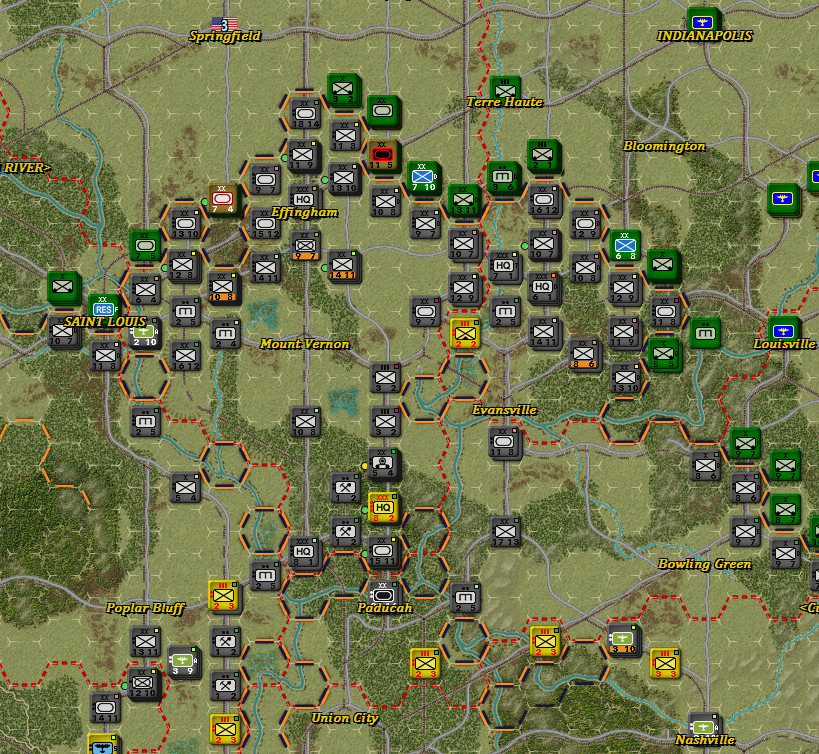
Task: Click the Springfield city label
Action: pyautogui.click(x=225, y=36)
